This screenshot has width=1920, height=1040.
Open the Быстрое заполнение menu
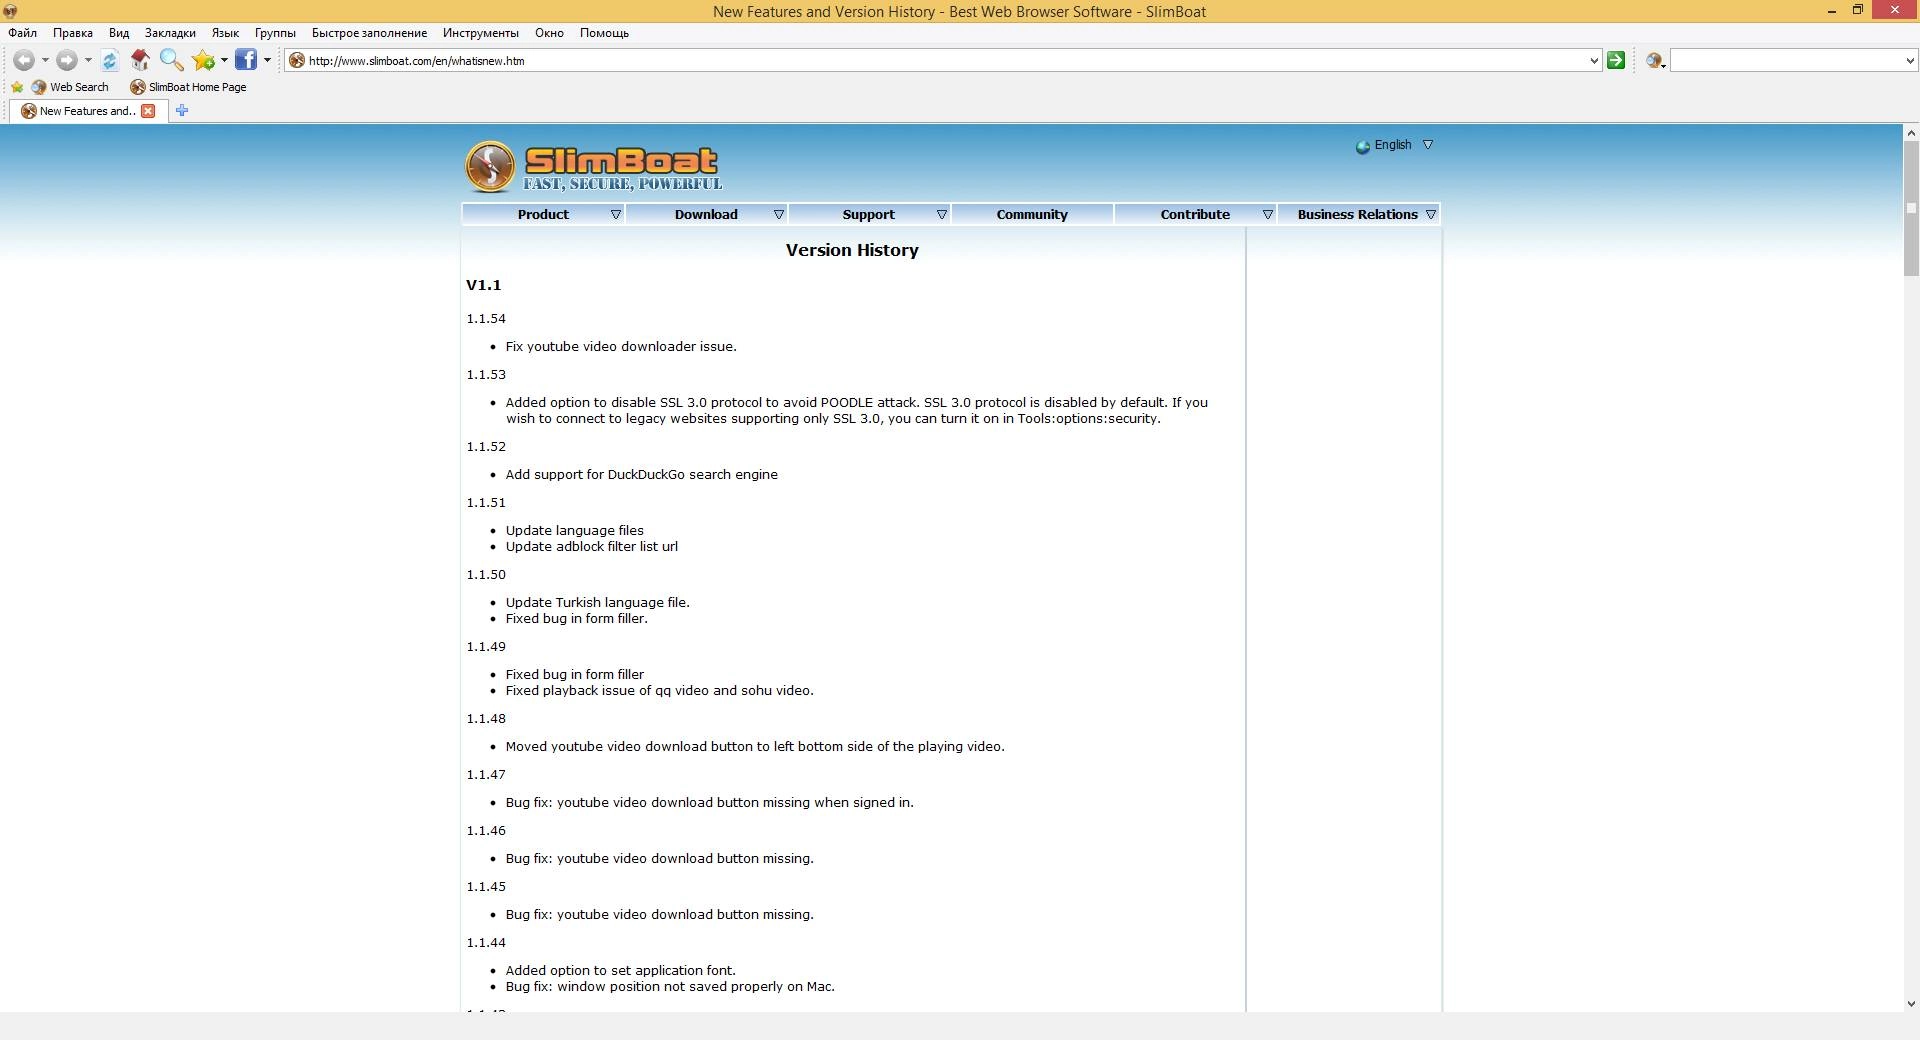point(369,33)
